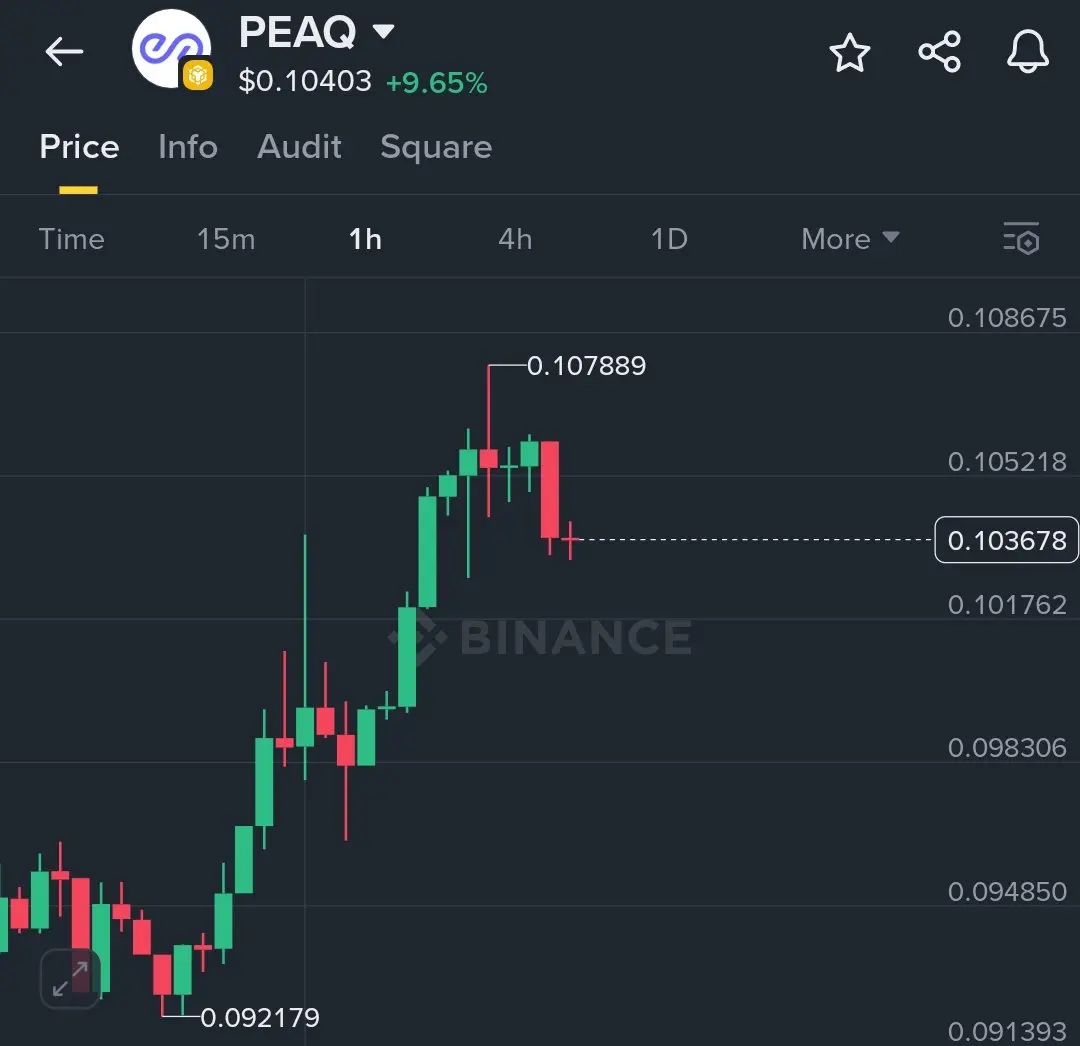This screenshot has width=1080, height=1046.
Task: Open the Square tab
Action: pyautogui.click(x=436, y=147)
